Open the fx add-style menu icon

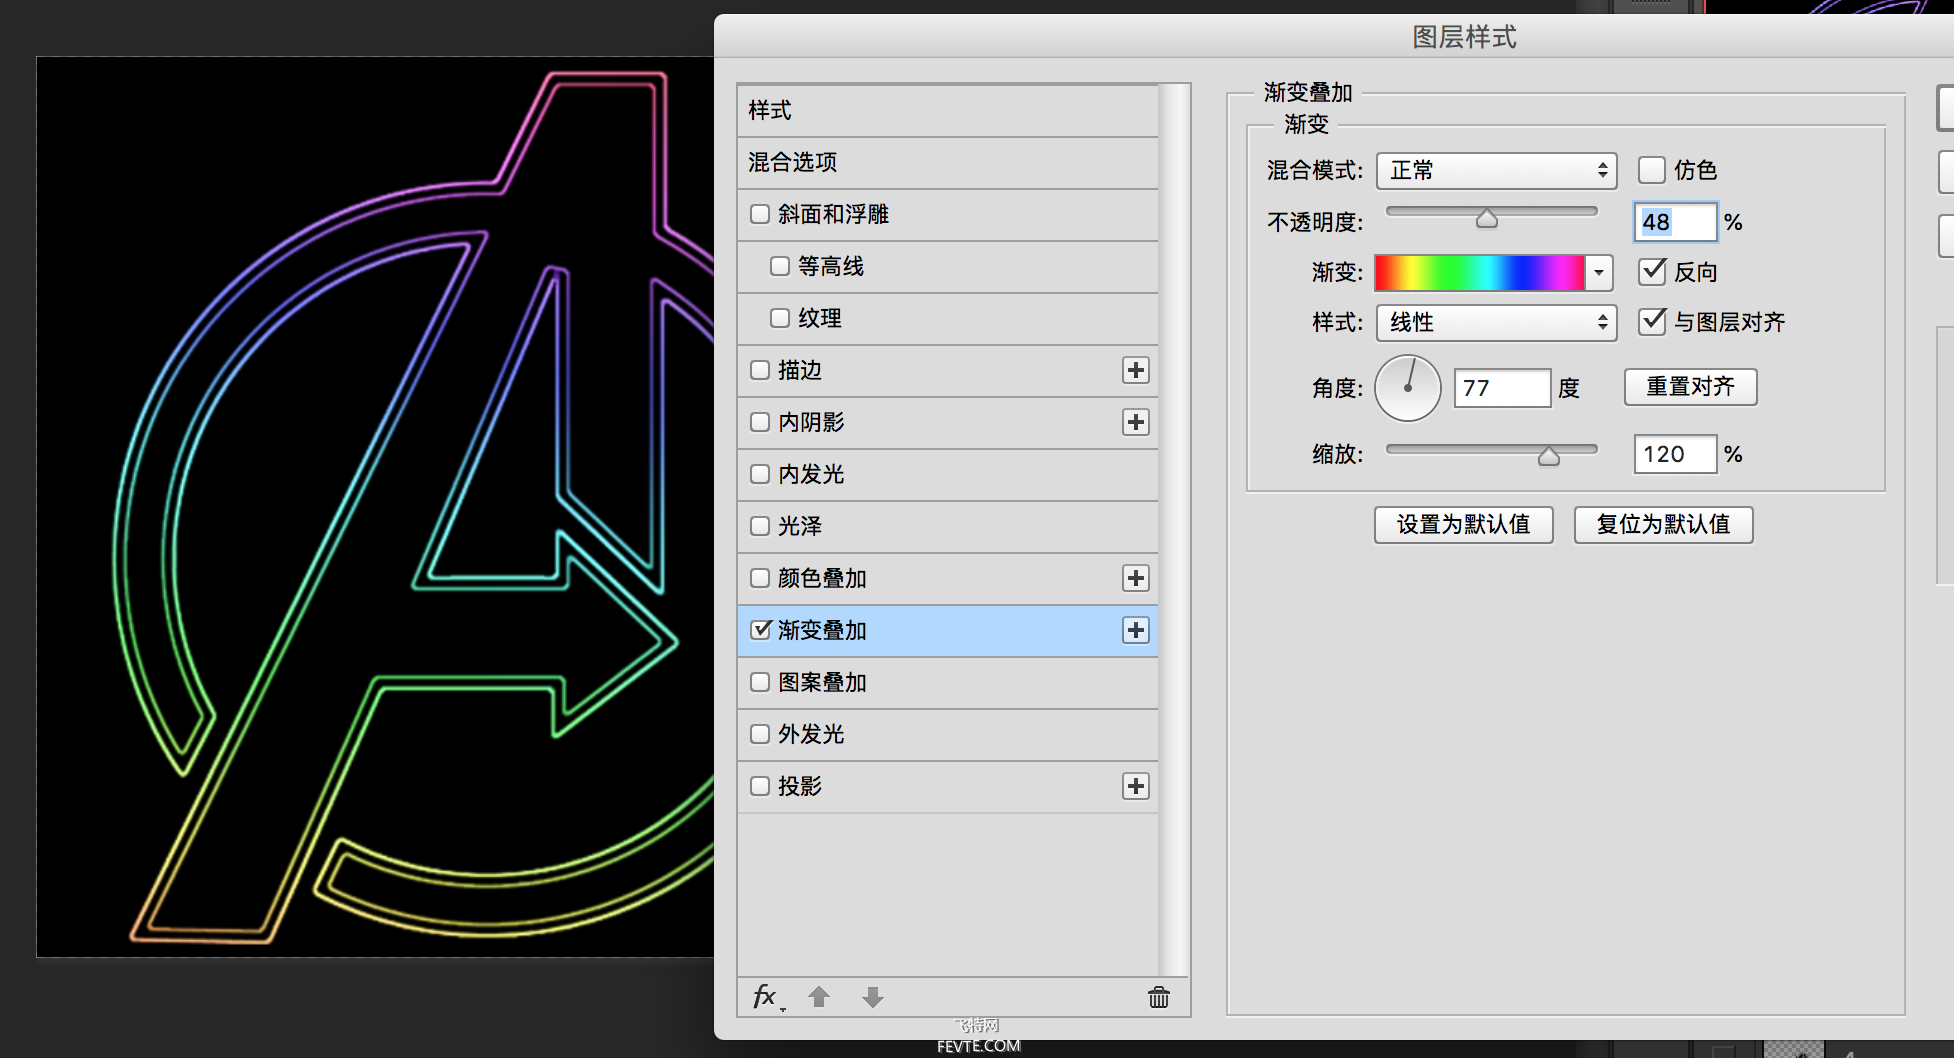tap(767, 997)
